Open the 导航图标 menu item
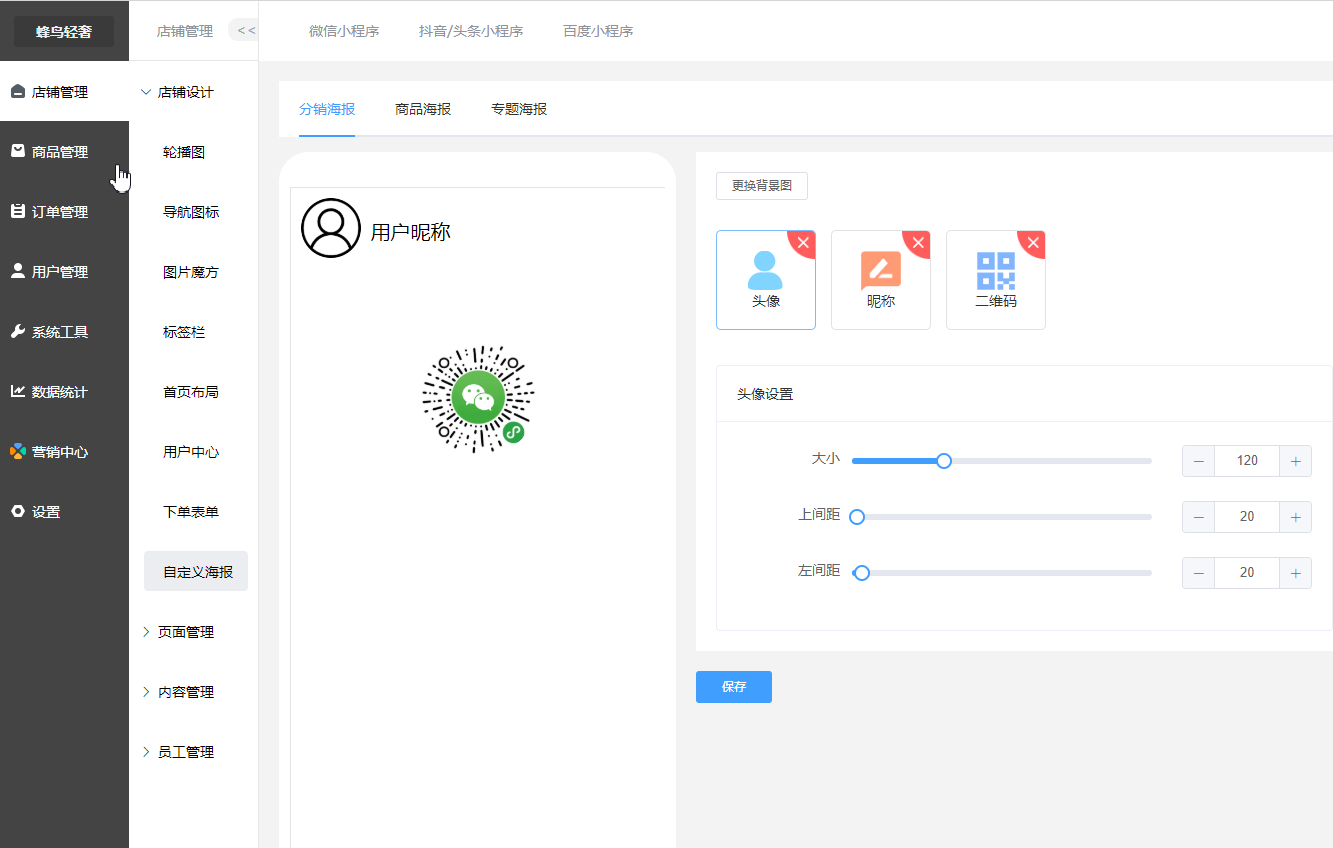The height and width of the screenshot is (848, 1333). click(193, 212)
